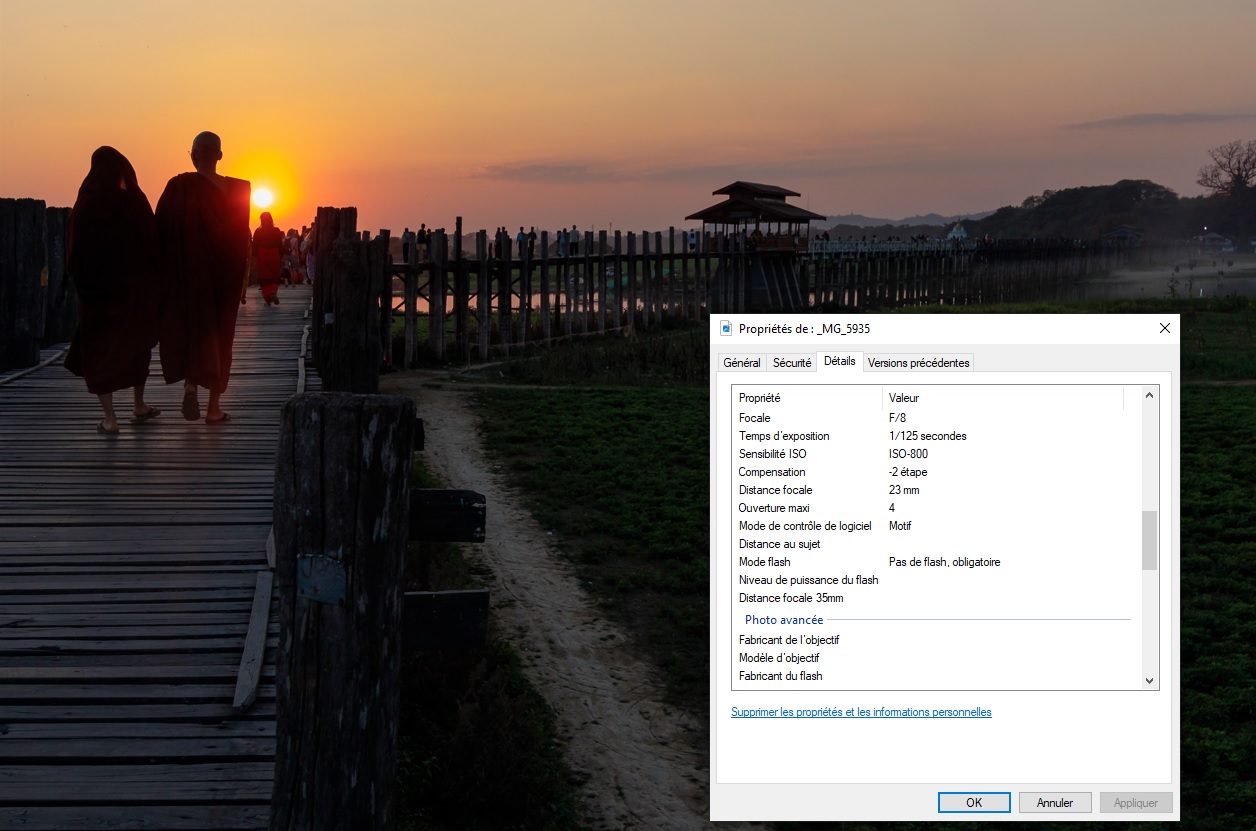Click the Propriété column header
This screenshot has width=1256, height=831.
pyautogui.click(x=807, y=398)
